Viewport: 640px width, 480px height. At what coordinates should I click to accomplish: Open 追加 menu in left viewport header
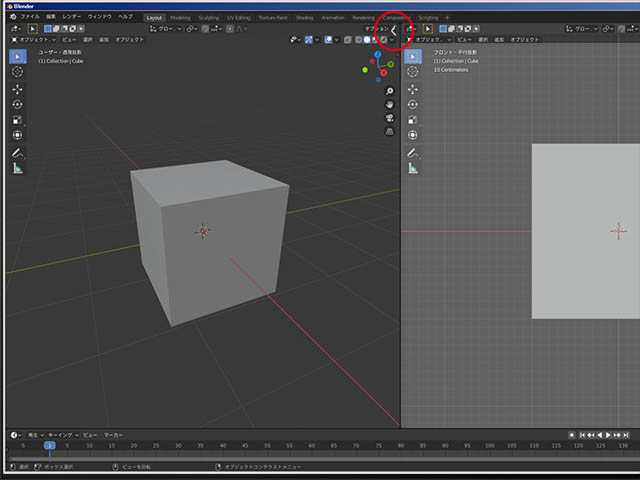click(104, 40)
